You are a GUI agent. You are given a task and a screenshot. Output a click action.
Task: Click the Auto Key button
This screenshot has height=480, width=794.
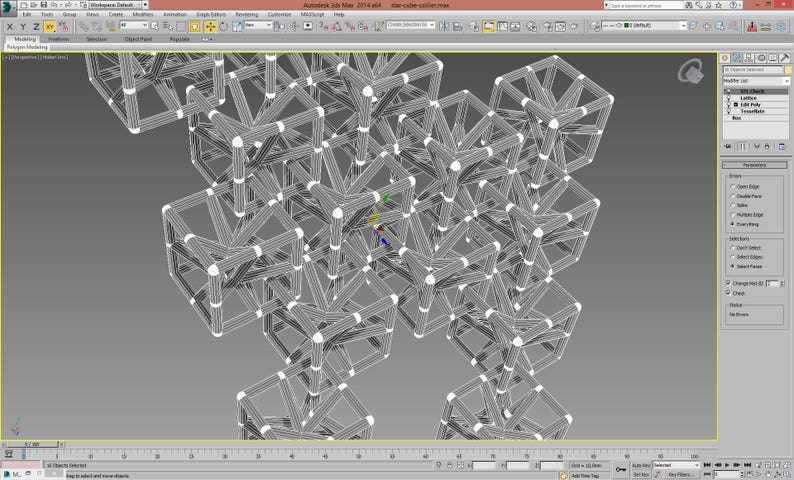tap(641, 465)
